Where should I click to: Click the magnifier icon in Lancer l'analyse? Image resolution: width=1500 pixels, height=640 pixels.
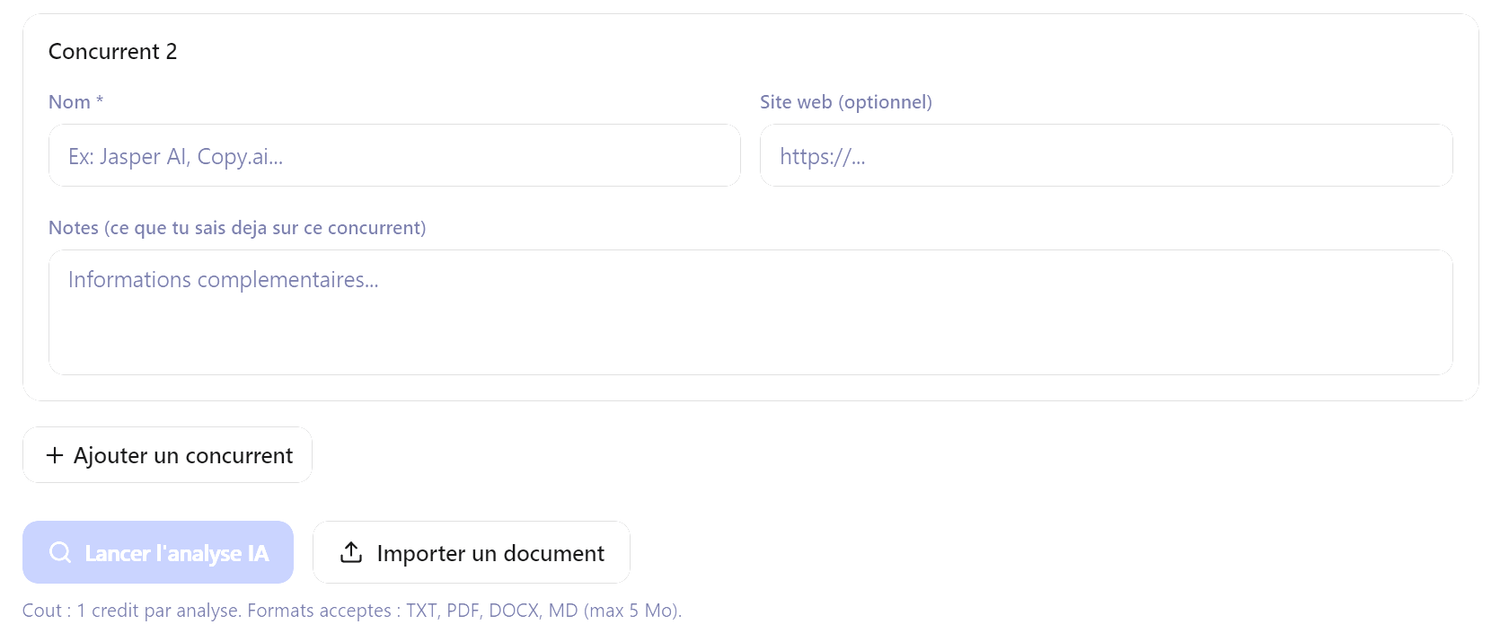pos(60,553)
